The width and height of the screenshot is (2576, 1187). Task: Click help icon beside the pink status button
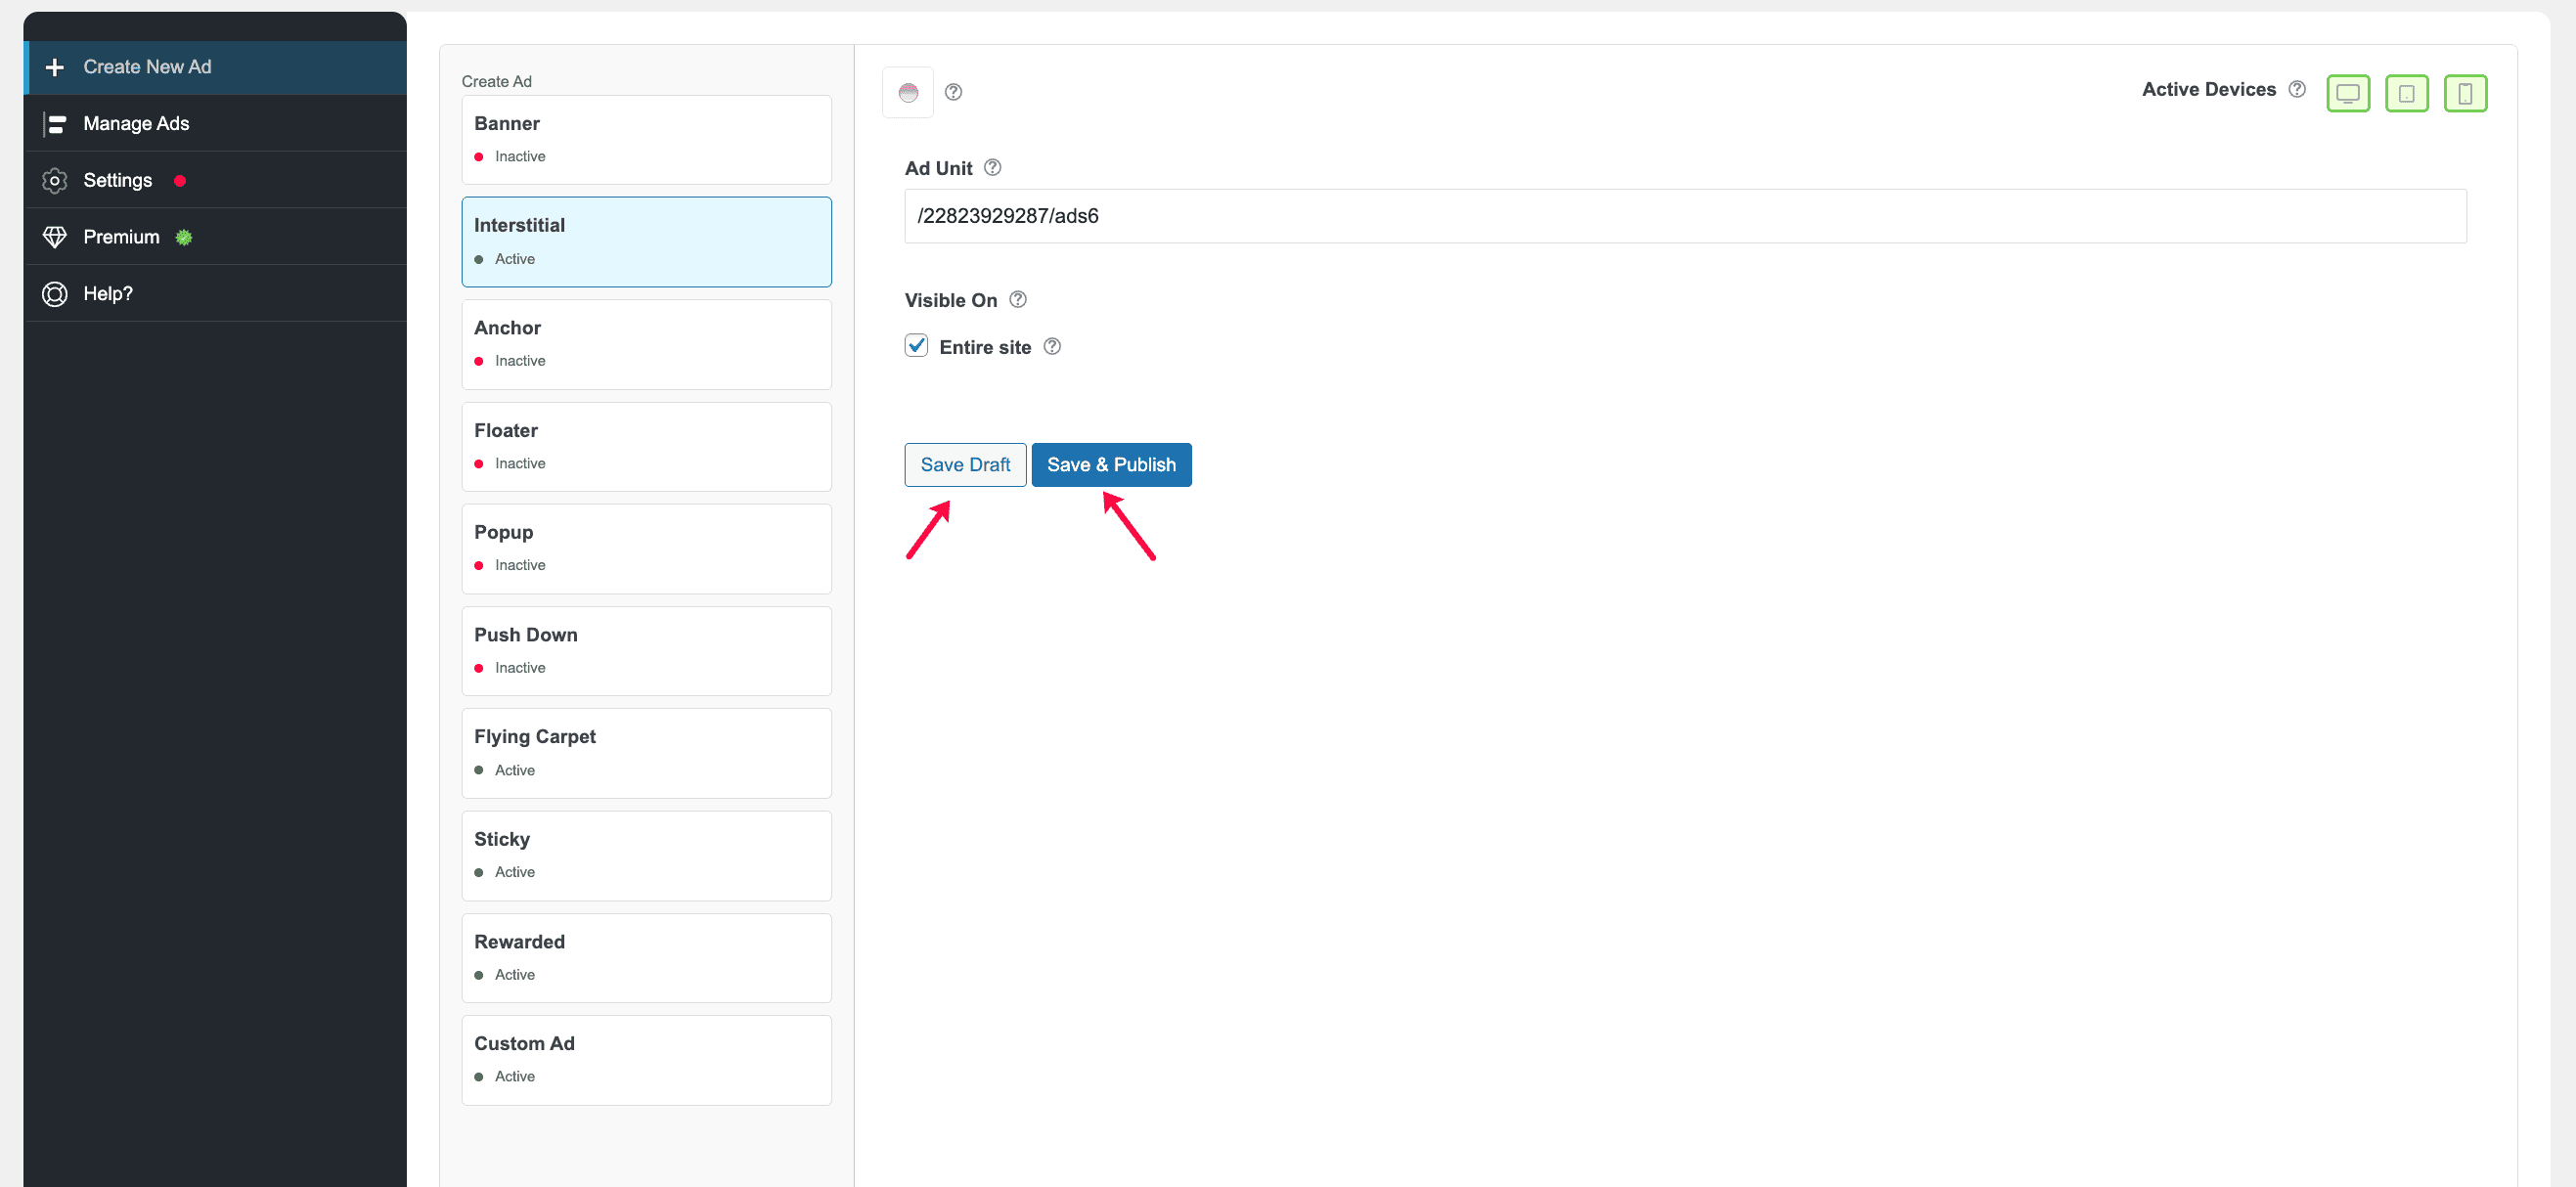(x=953, y=92)
